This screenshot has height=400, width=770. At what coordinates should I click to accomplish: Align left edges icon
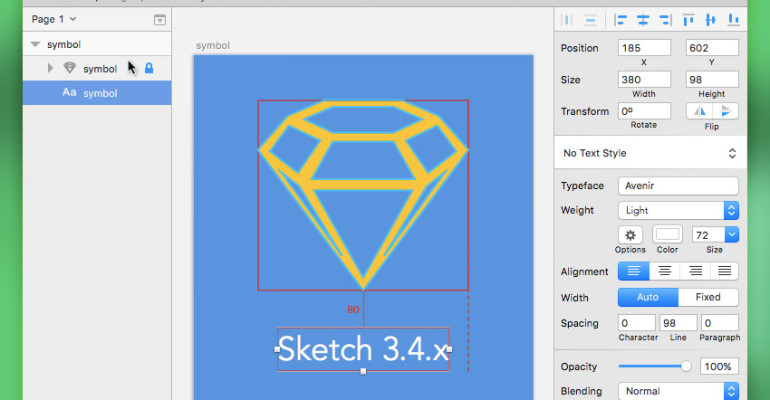[621, 20]
